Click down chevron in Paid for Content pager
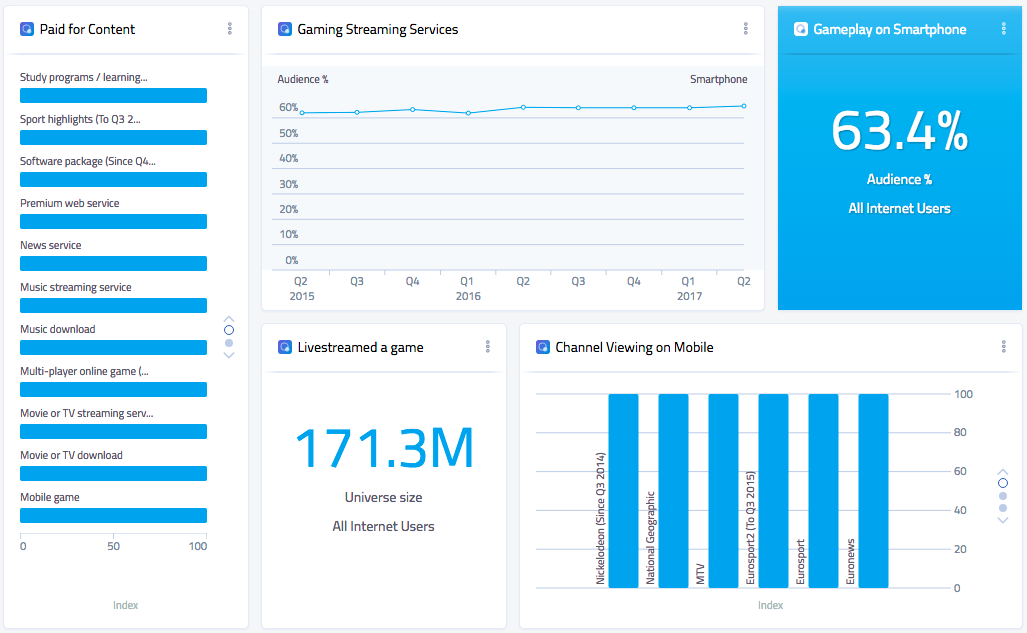This screenshot has height=633, width=1027. coord(229,355)
